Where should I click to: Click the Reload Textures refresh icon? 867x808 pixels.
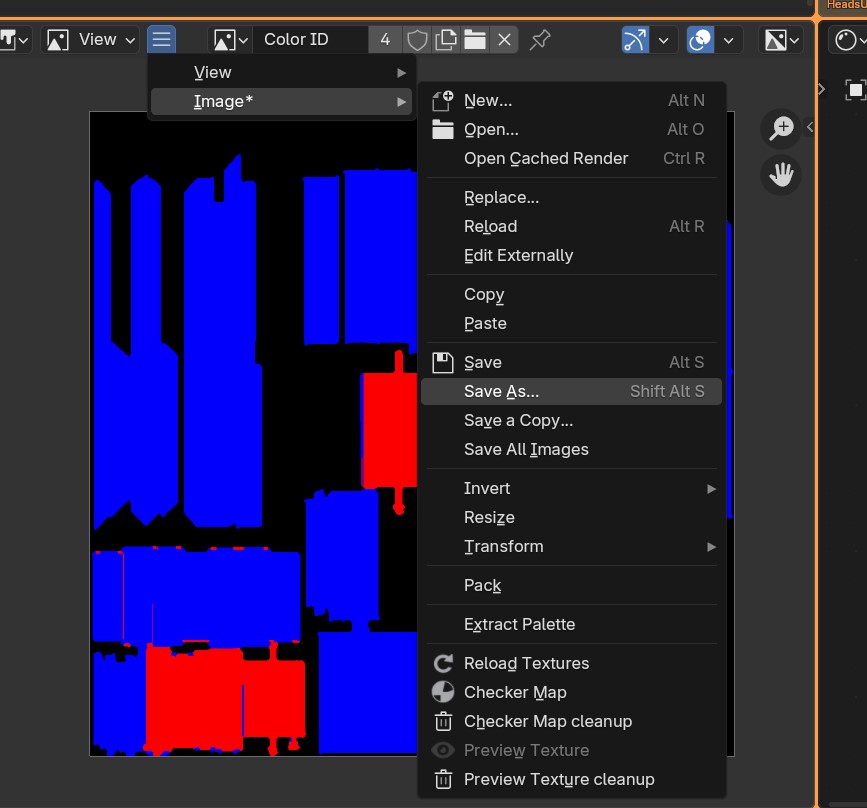[443, 663]
